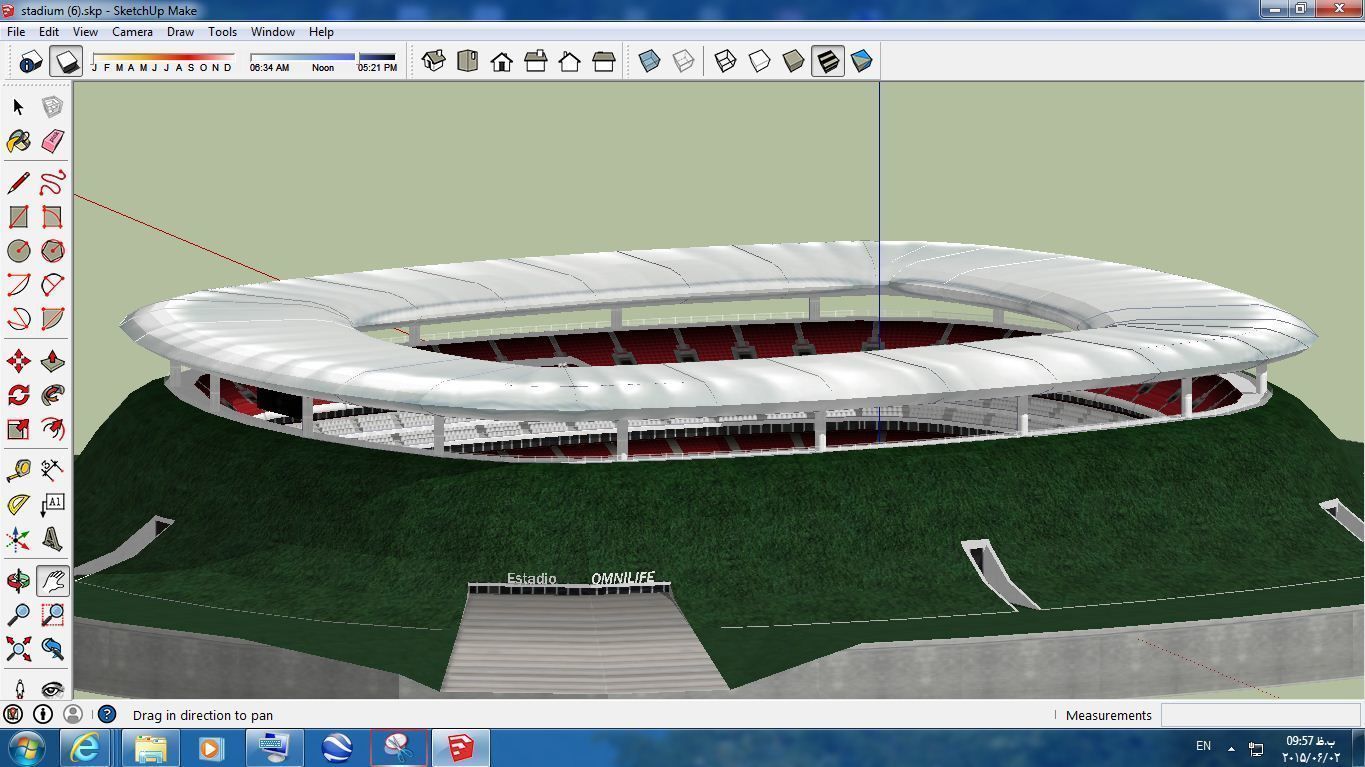Select the Protractor tool
This screenshot has height=767, width=1365.
[18, 504]
